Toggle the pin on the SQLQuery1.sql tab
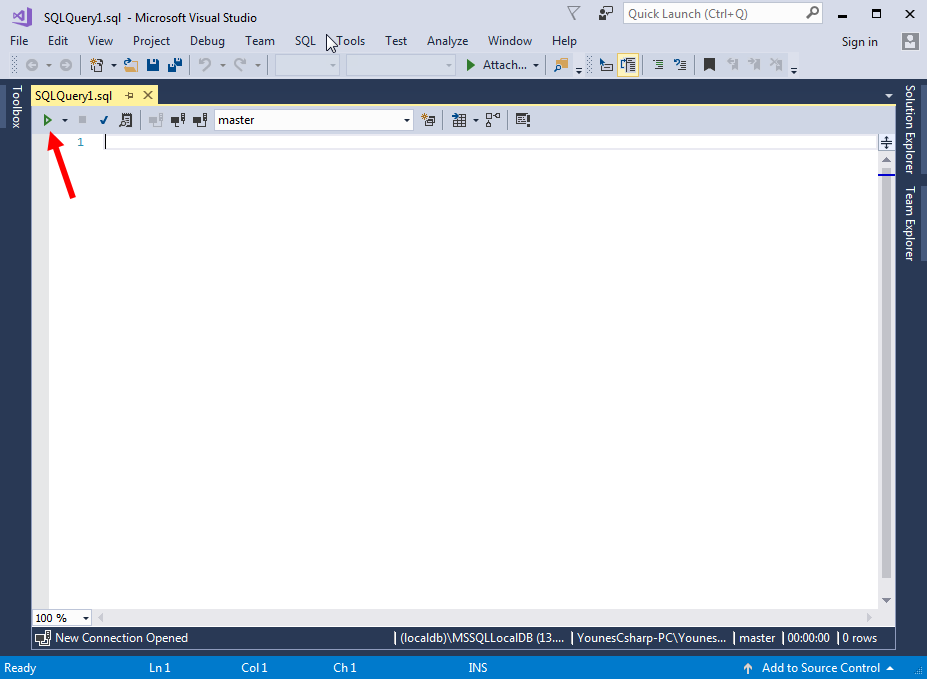927x679 pixels. tap(131, 95)
